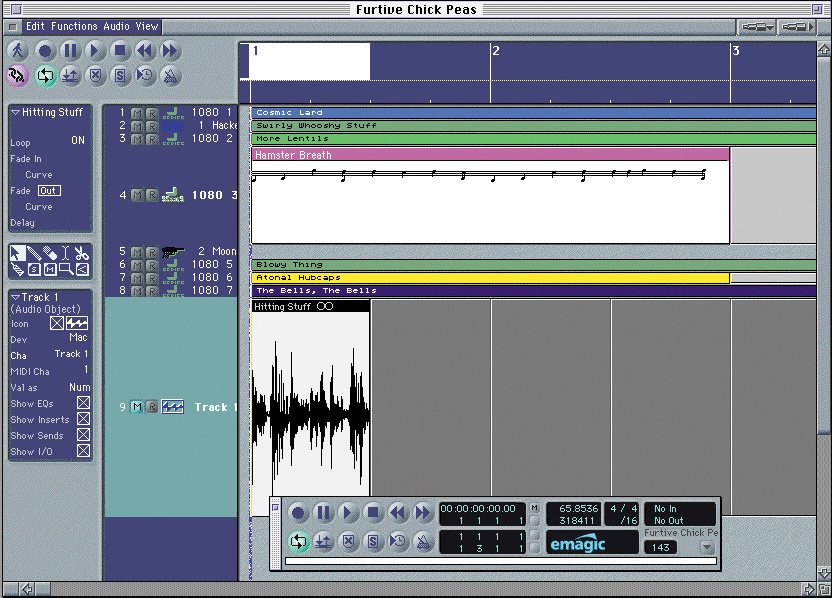
Task: Open the Functions menu
Action: pos(74,26)
